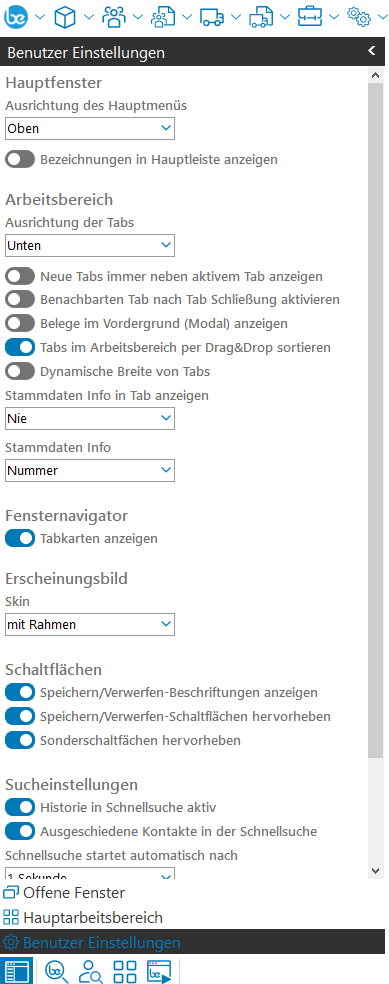Screen dimensions: 389x984
Task: Open the box (articles) icon menu
Action: [65, 17]
